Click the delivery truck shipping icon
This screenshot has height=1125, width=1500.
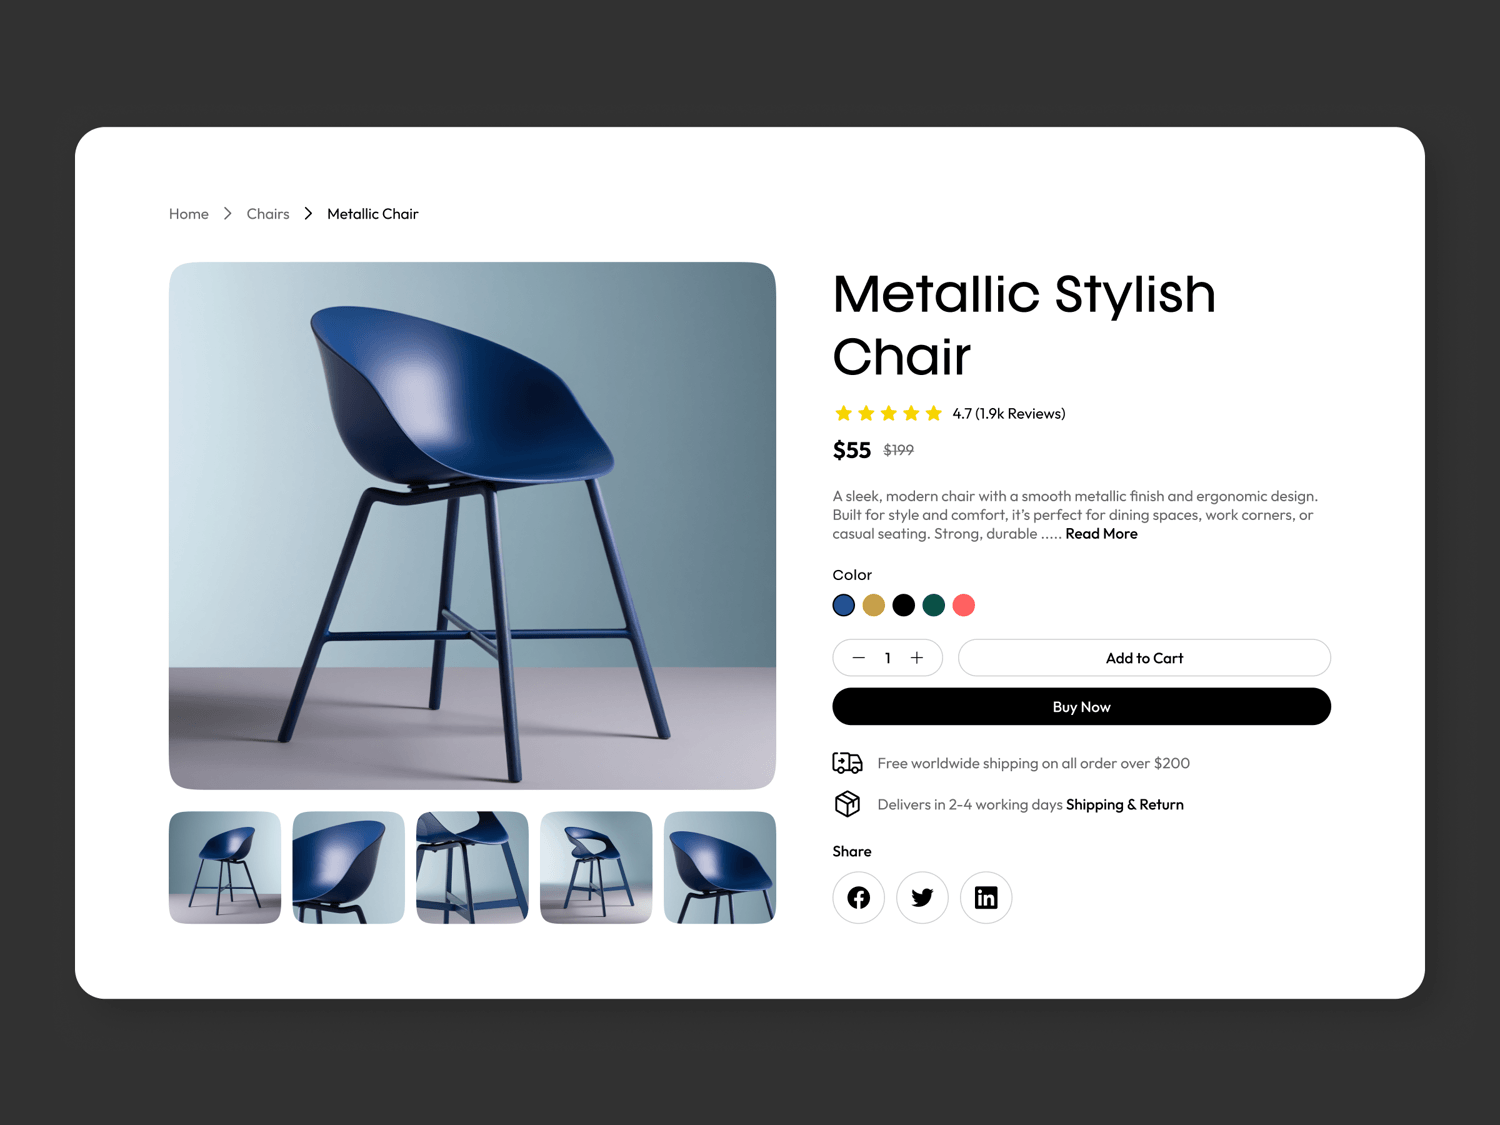847,763
